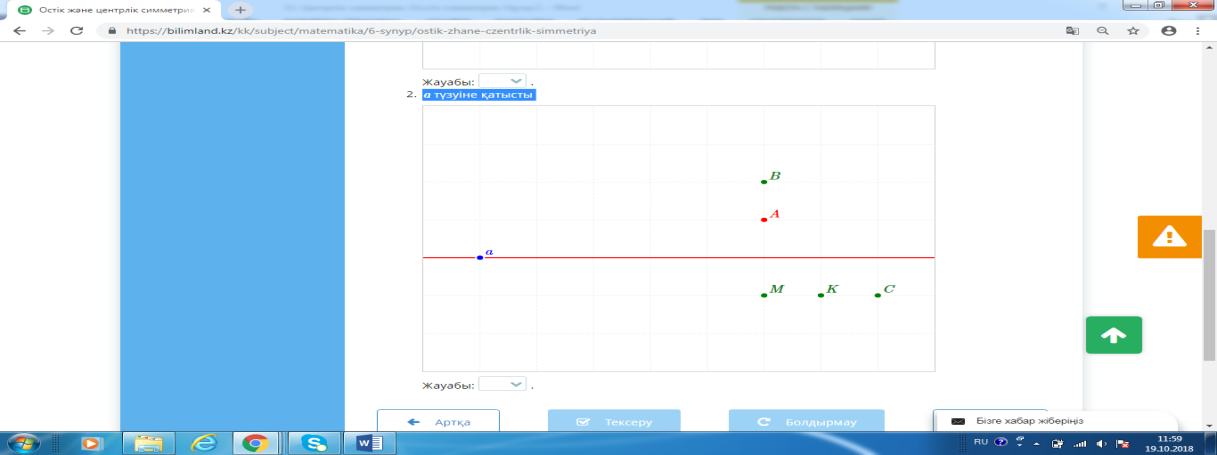Open the first Жауабы answer dropdown
1217x455 pixels.
(502, 81)
